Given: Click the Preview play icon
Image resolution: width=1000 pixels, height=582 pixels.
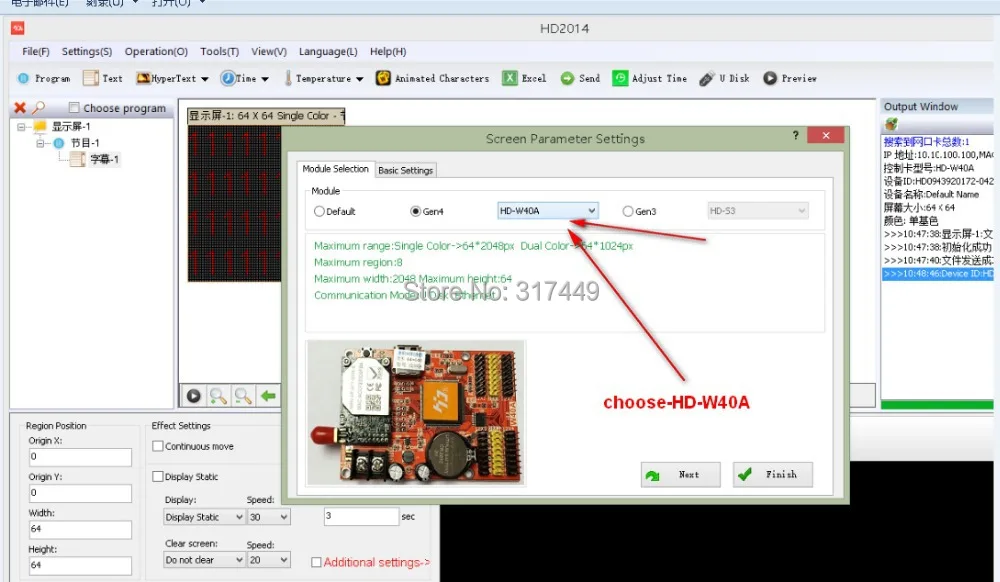Looking at the screenshot, I should tap(770, 78).
